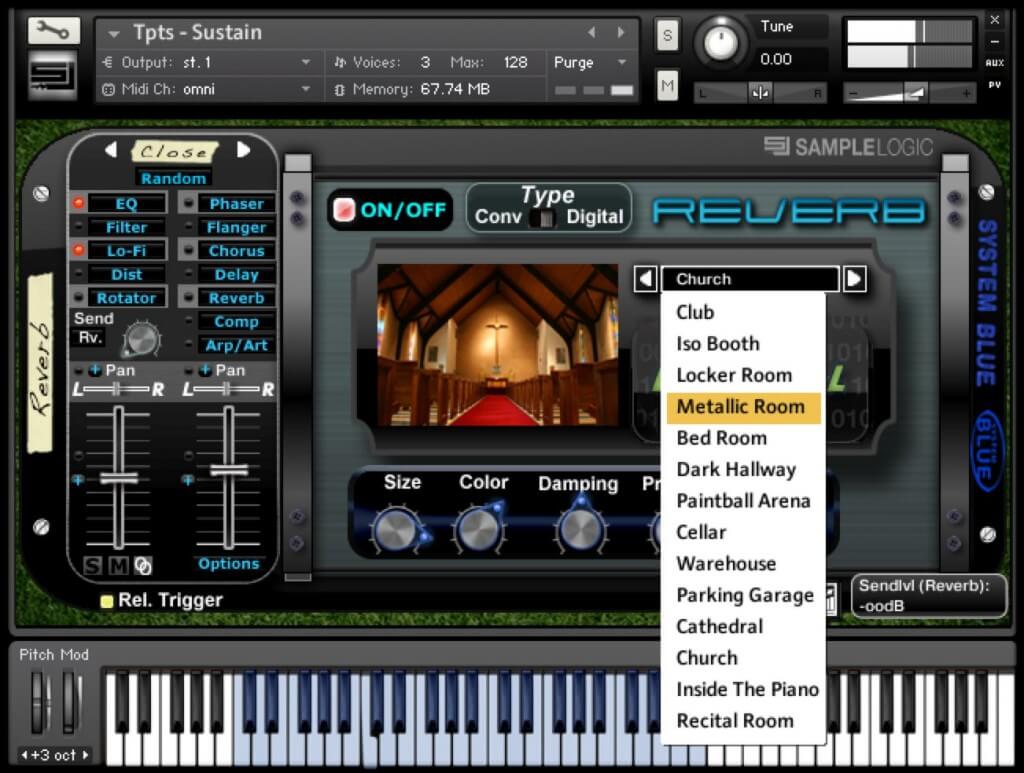Open the Chorus effect page
Image resolution: width=1024 pixels, height=773 pixels.
[x=236, y=251]
